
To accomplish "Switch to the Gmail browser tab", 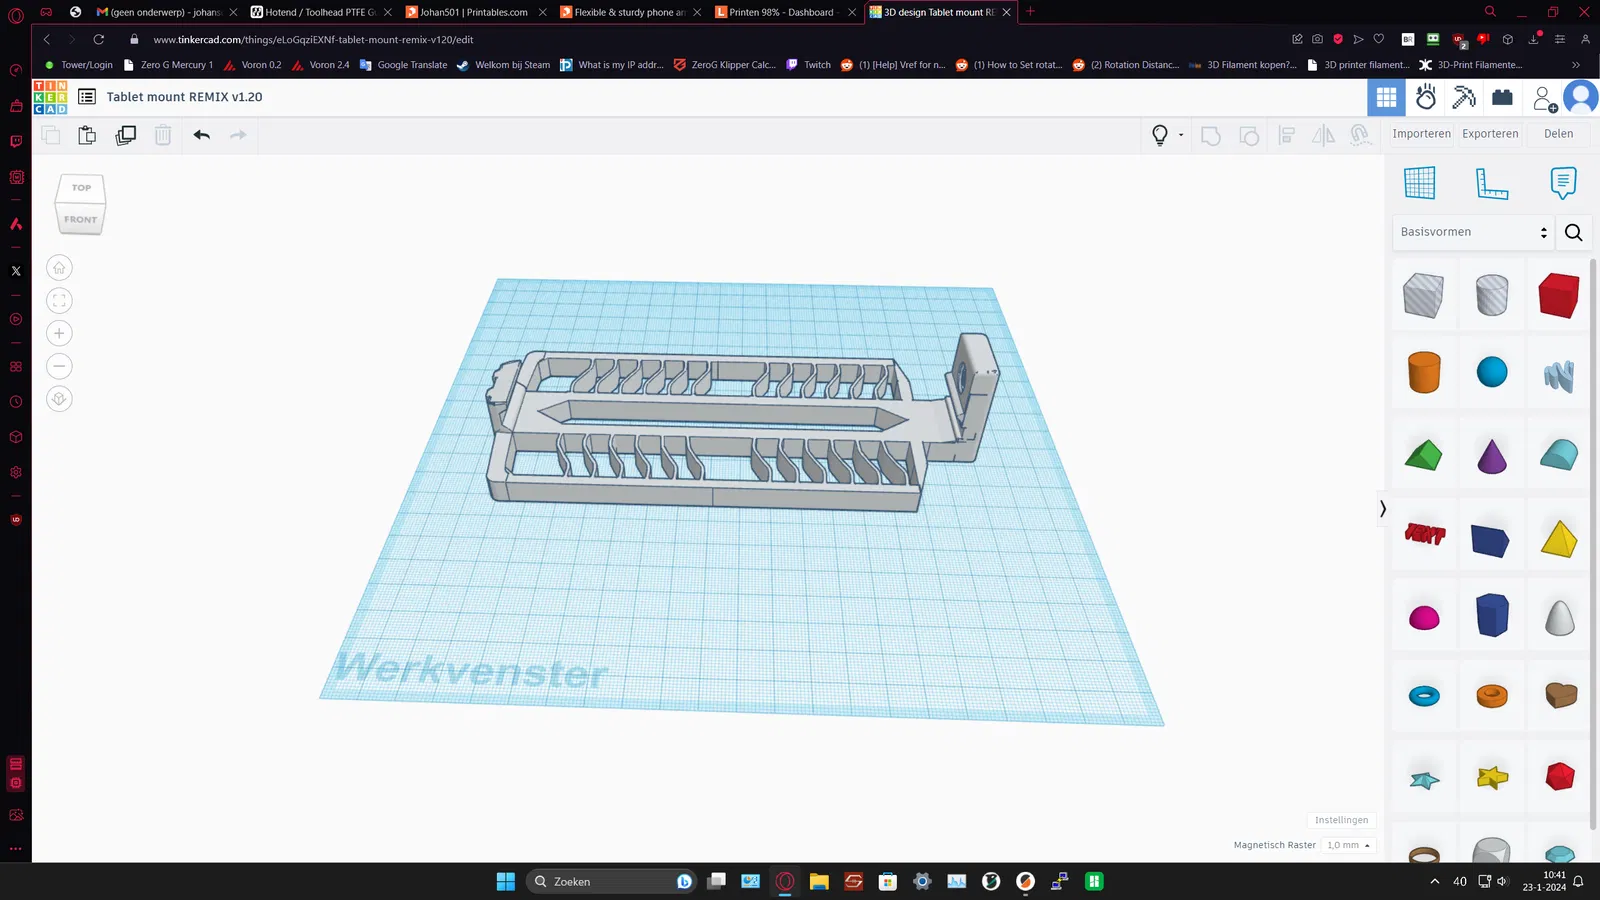I will click(167, 12).
